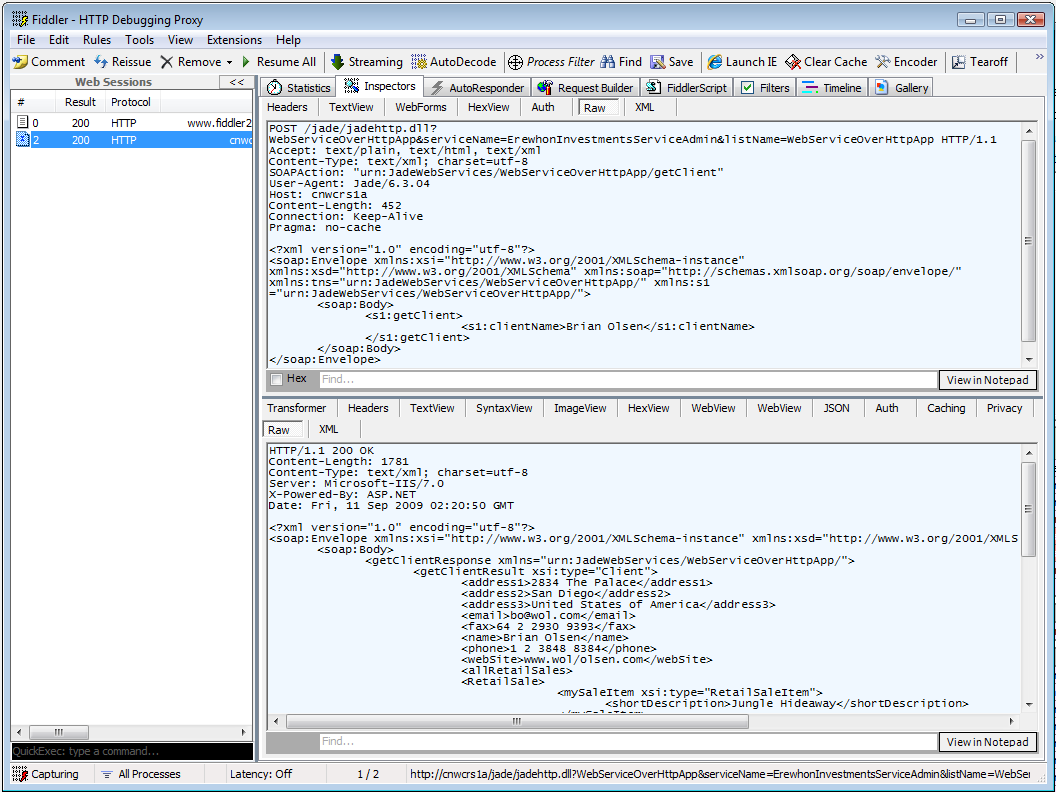Launch IE from the toolbar icon

715,62
